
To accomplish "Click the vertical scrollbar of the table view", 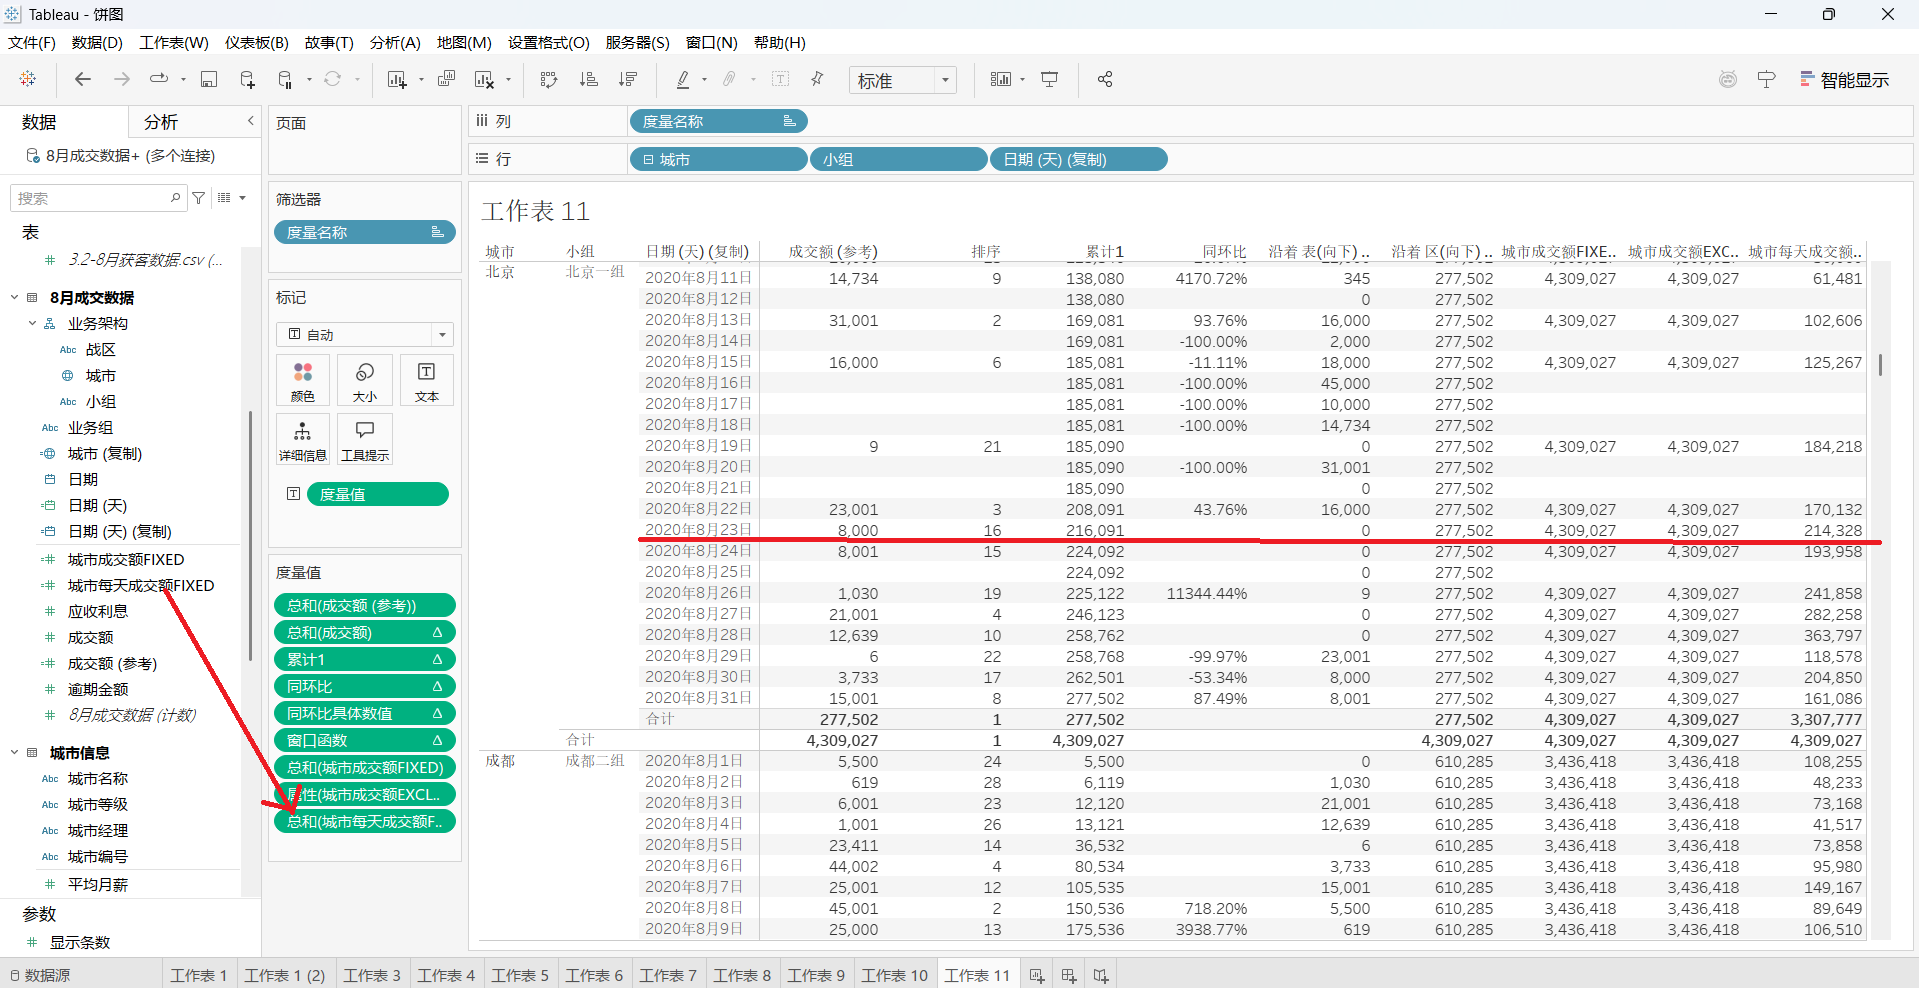I will pyautogui.click(x=1880, y=365).
